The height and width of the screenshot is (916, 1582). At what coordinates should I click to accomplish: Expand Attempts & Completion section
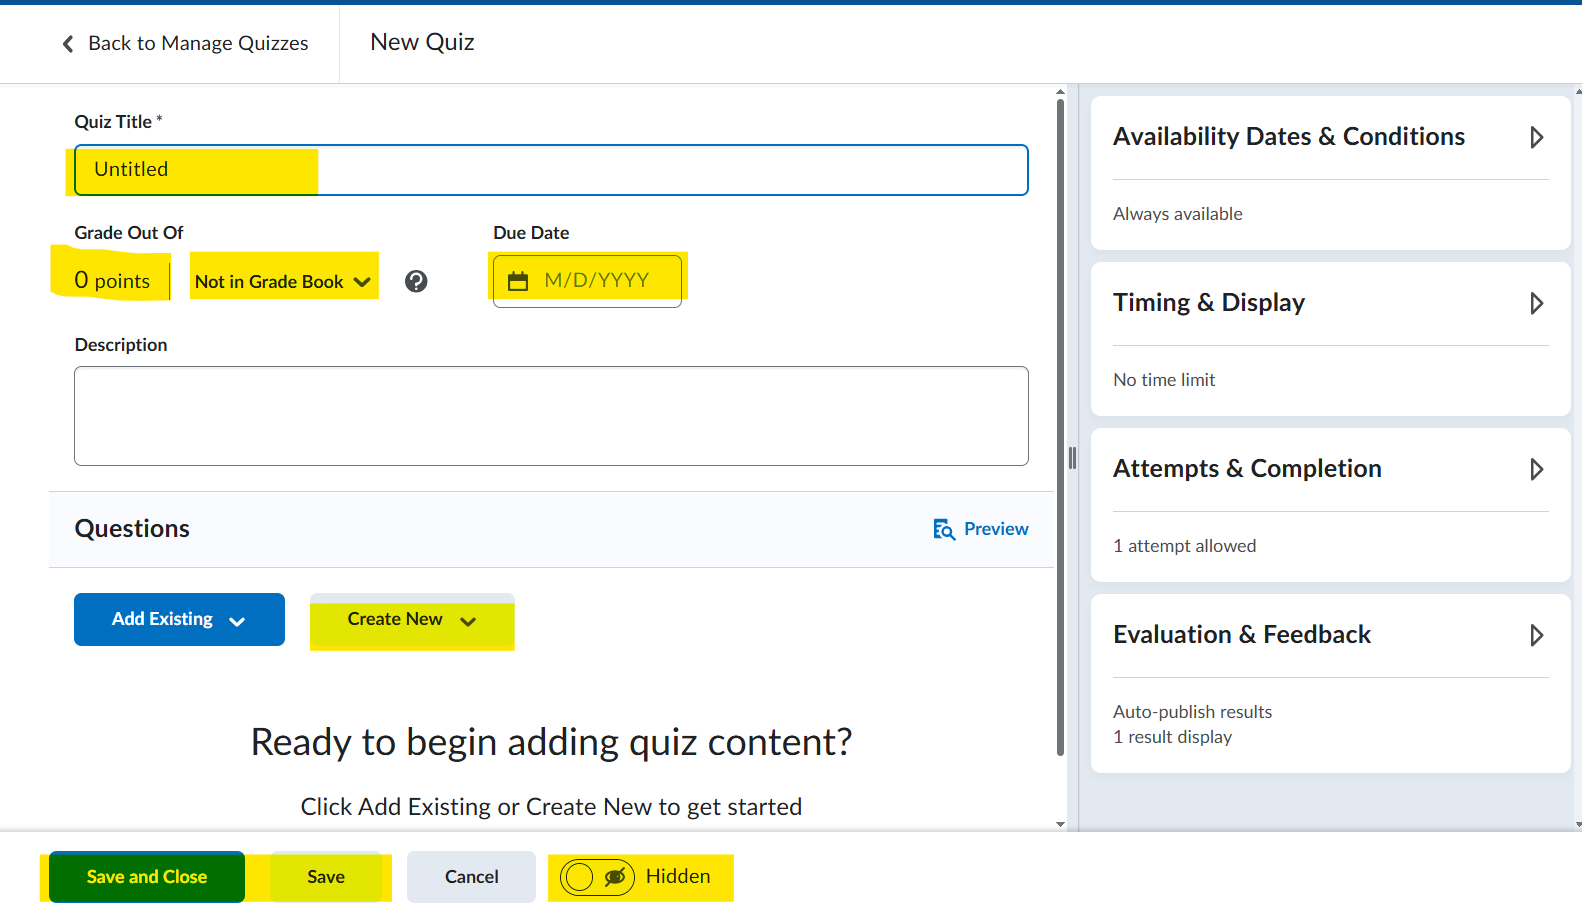(1536, 469)
